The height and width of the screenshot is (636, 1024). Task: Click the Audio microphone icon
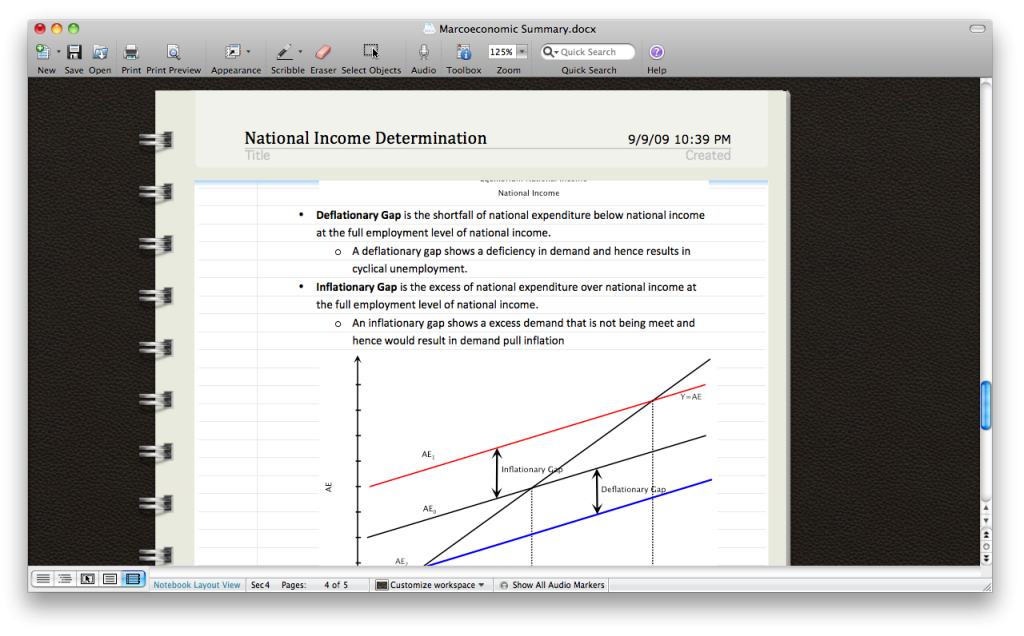pos(423,52)
